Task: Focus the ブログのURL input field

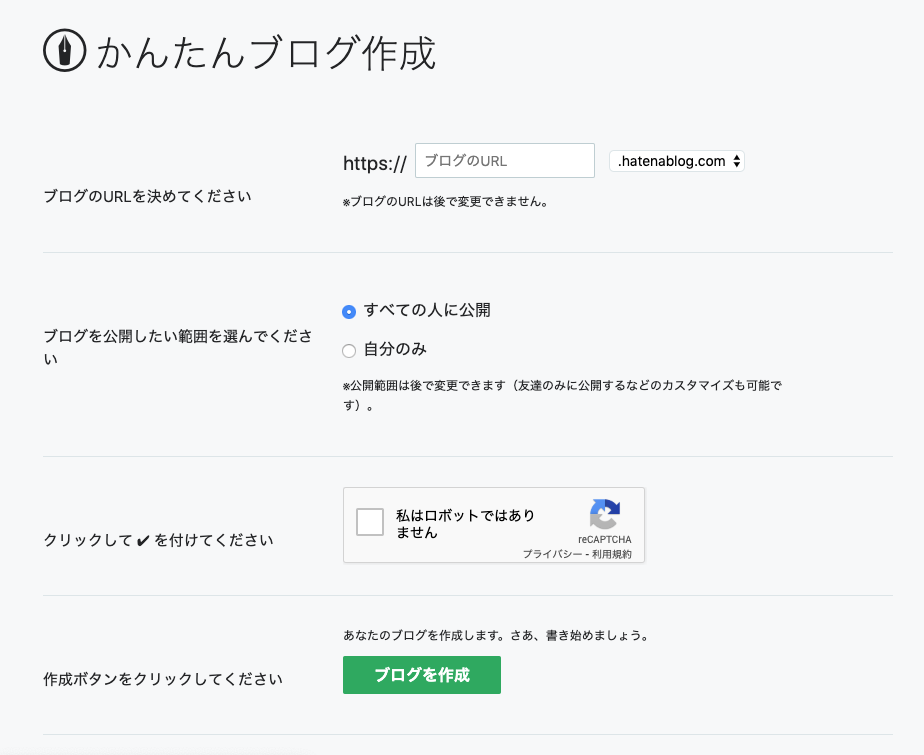Action: pyautogui.click(x=505, y=160)
